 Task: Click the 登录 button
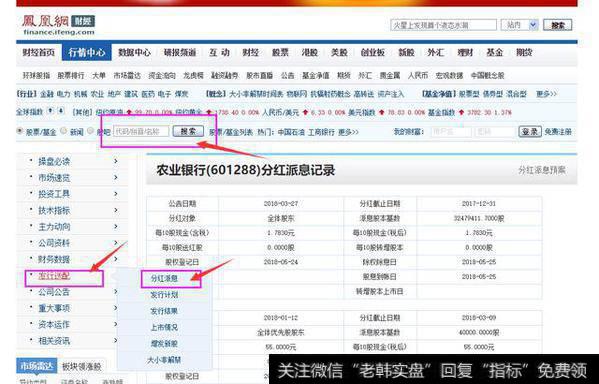point(530,132)
